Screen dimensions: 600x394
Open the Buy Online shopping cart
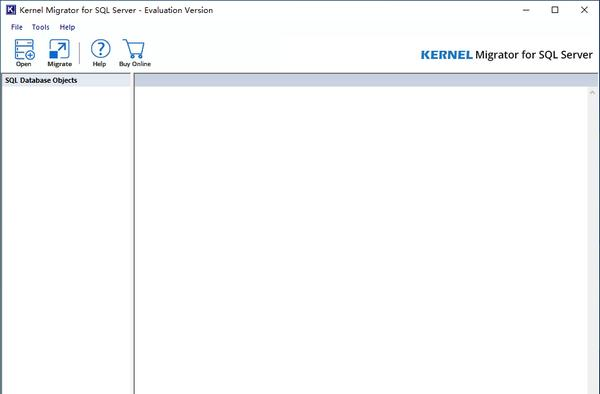[x=135, y=53]
